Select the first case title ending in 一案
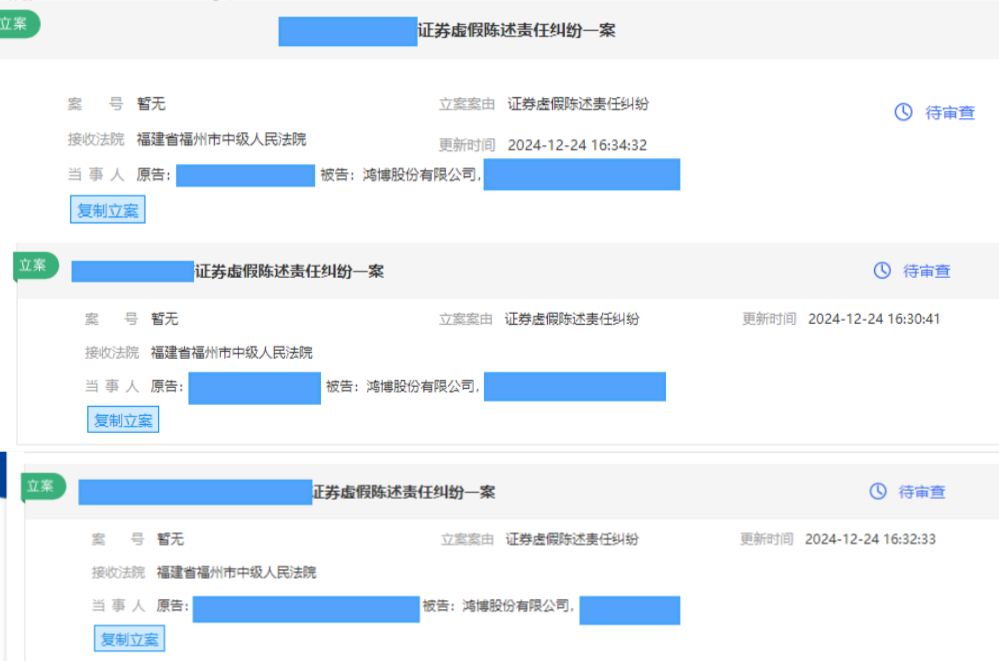The height and width of the screenshot is (661, 999). click(x=516, y=30)
